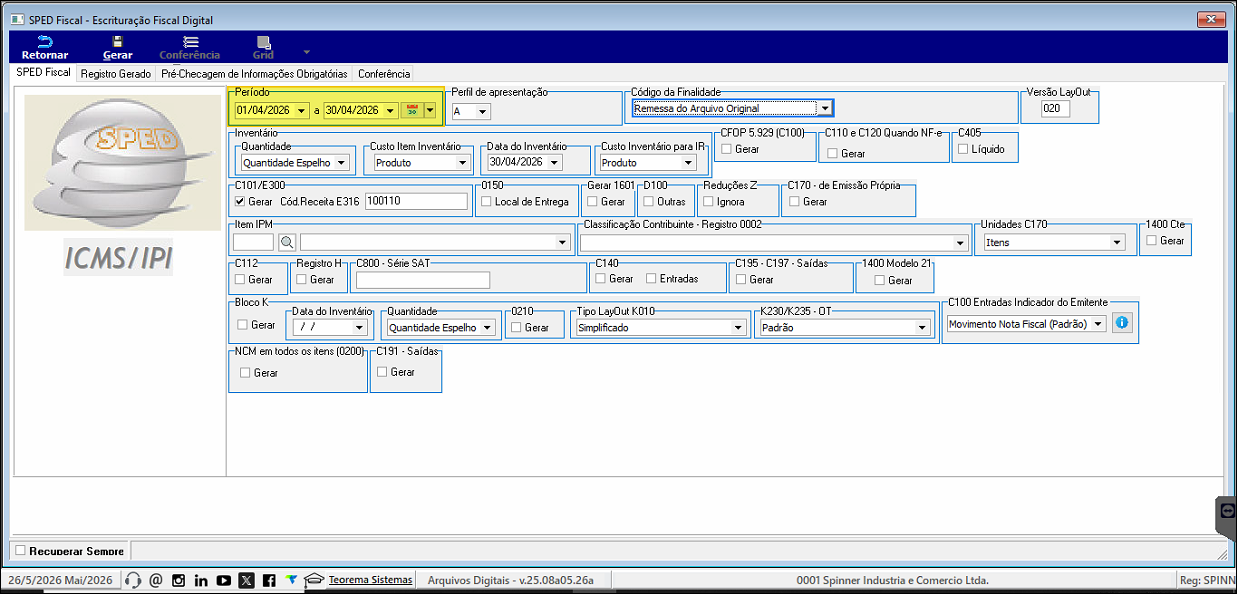Screen dimensions: 1237x594
Task: Open the YouTube icon in status bar
Action: tap(223, 580)
